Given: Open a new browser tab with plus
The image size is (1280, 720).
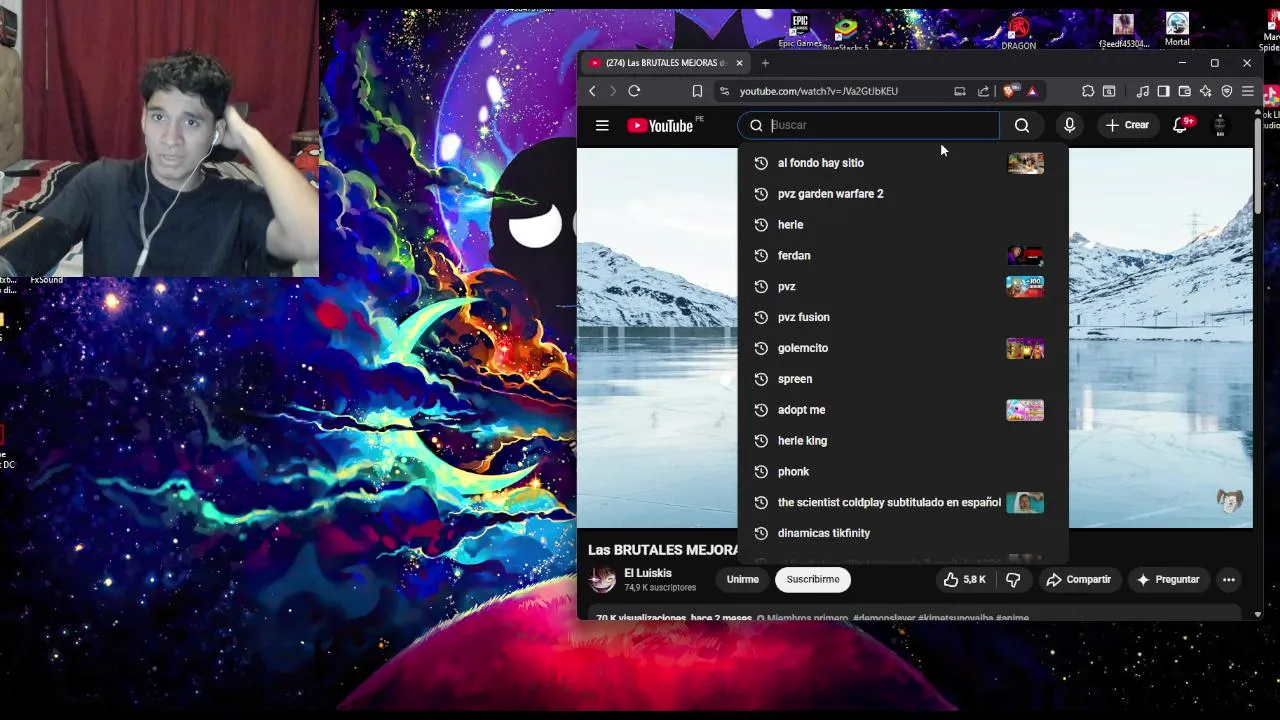Looking at the screenshot, I should coord(765,63).
